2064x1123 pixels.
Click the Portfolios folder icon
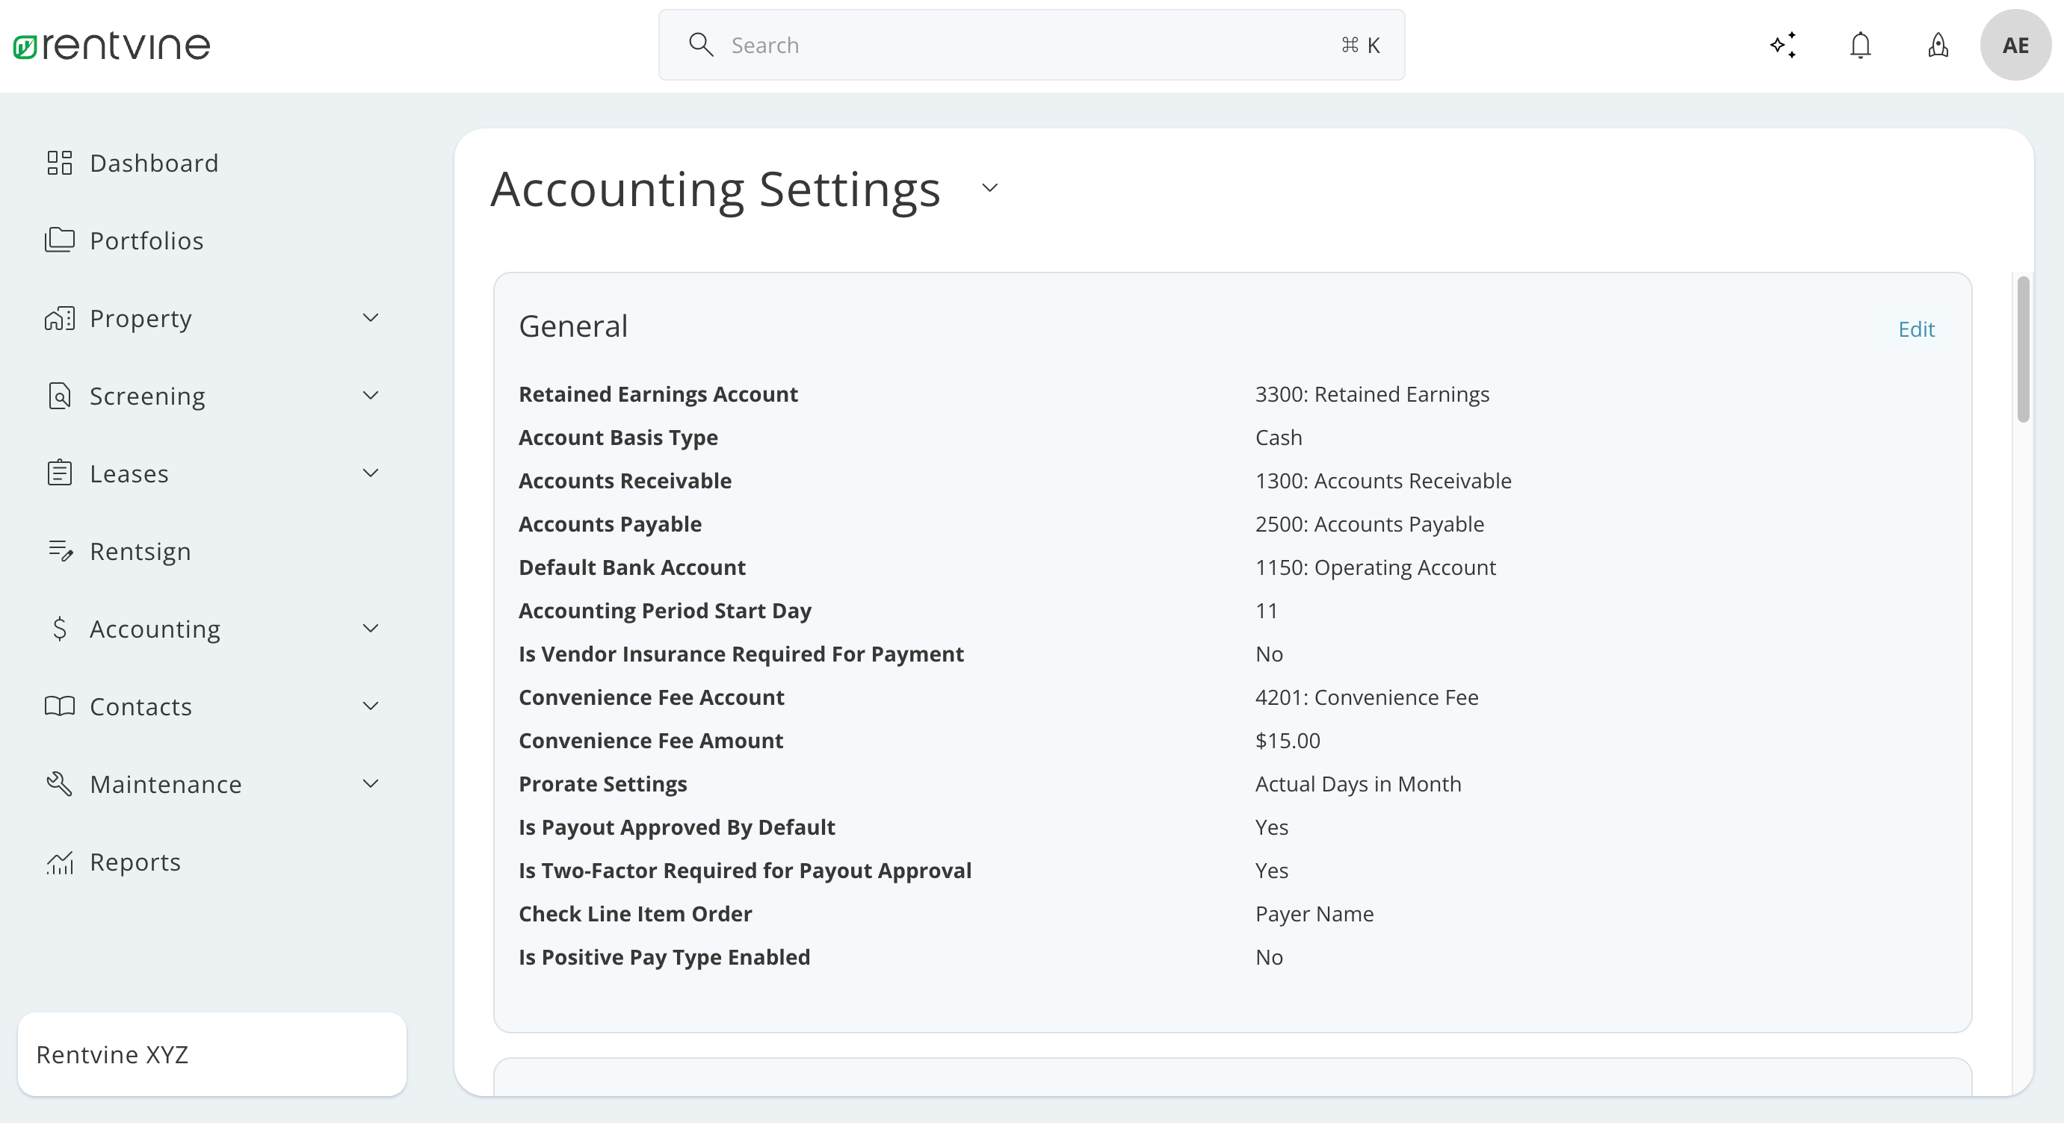tap(60, 240)
